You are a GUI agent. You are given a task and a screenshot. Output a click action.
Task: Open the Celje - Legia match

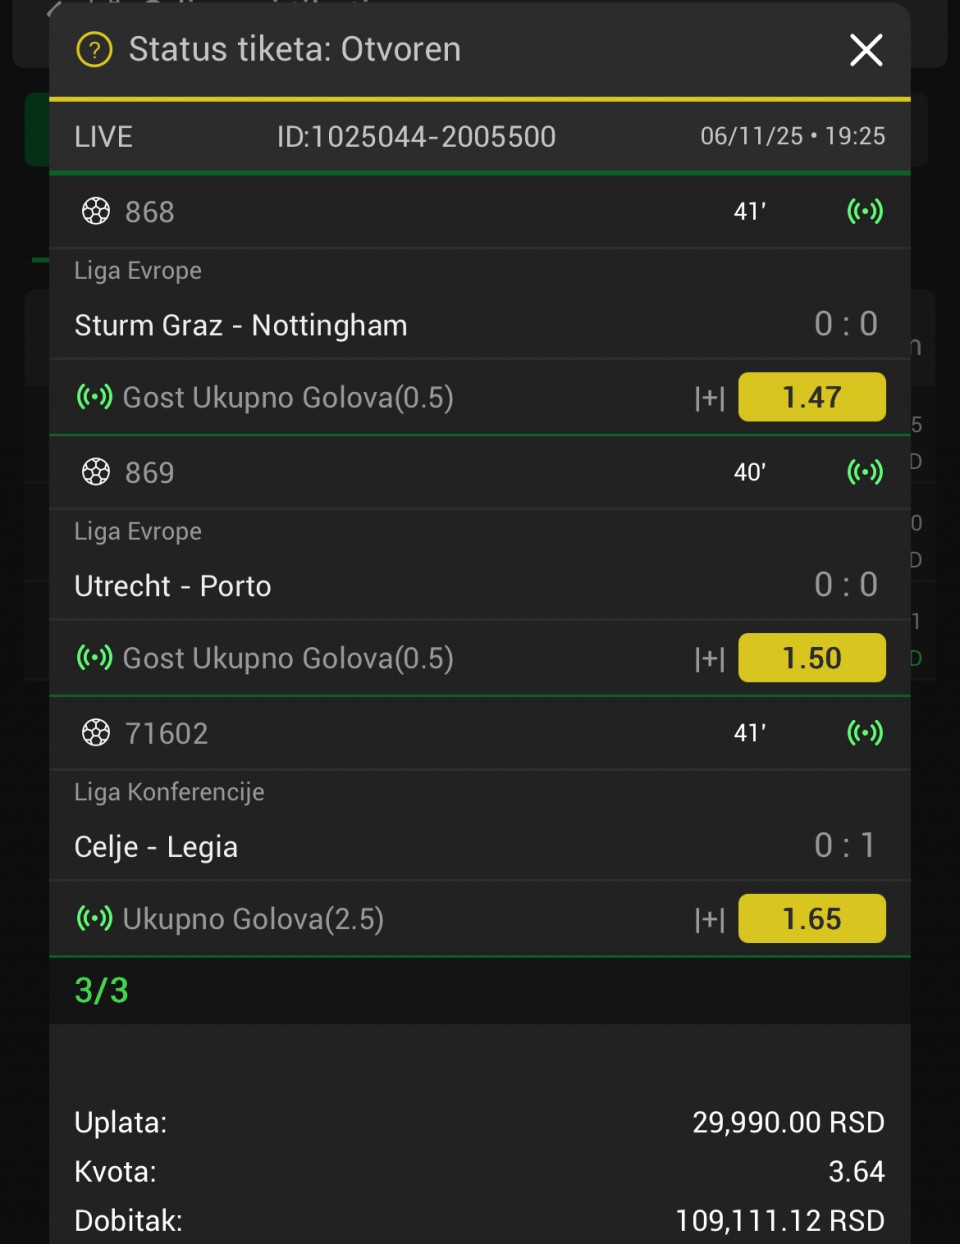(x=156, y=847)
